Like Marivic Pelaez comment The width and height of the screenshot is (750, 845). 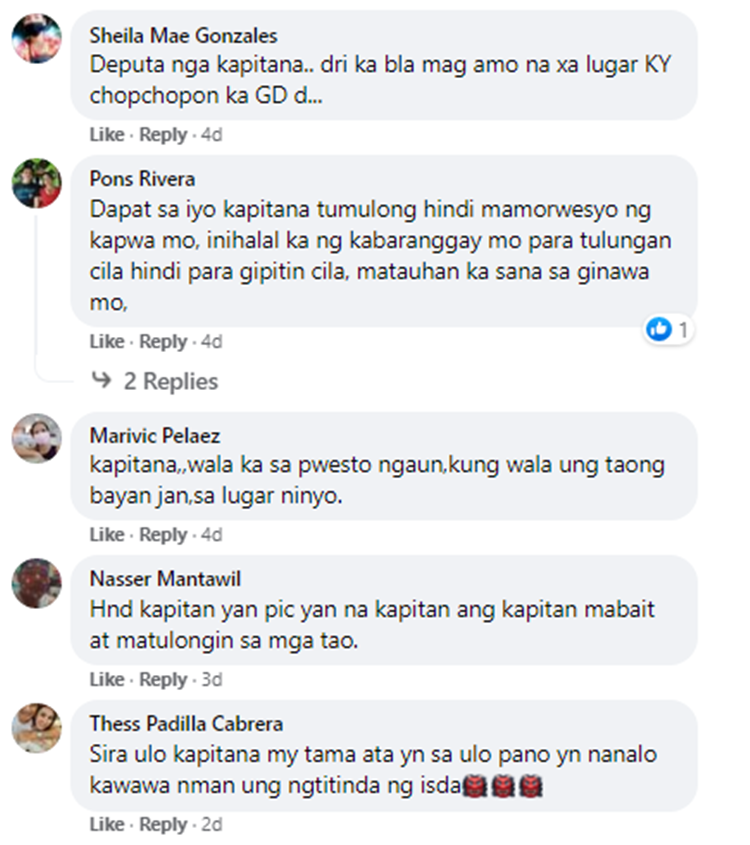click(107, 535)
